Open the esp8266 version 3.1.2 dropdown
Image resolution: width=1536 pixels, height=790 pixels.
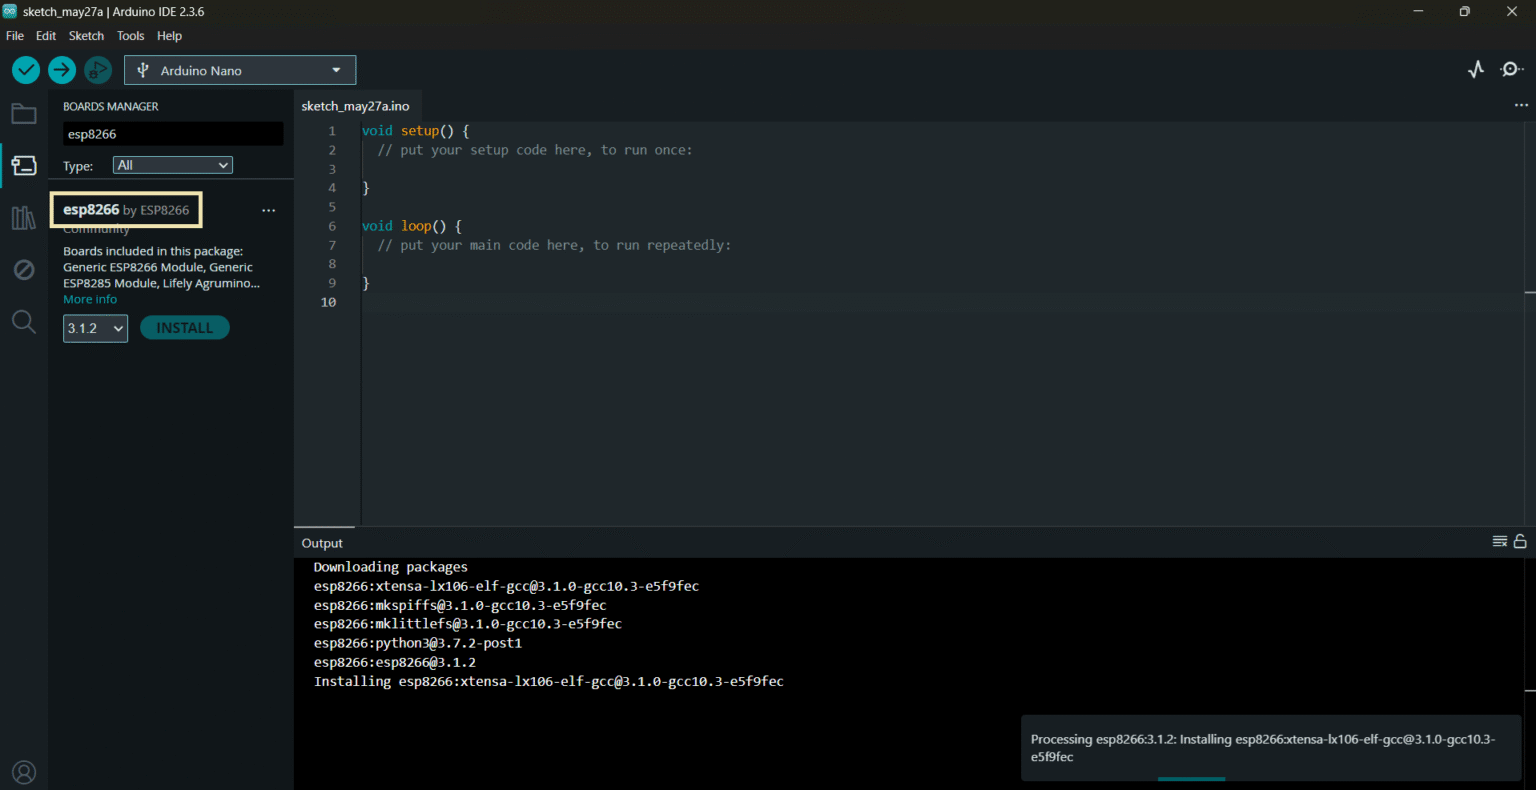click(x=95, y=327)
